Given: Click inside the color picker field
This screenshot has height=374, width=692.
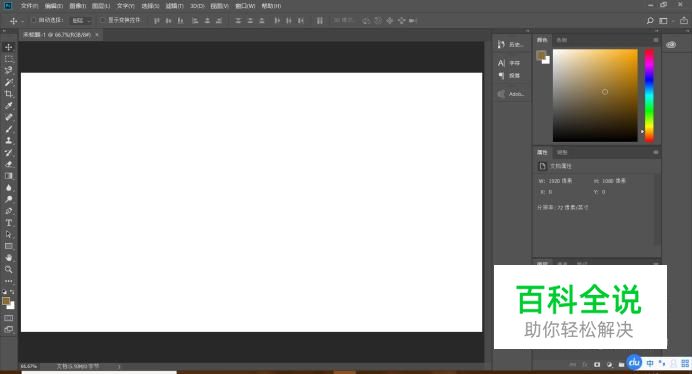Looking at the screenshot, I should [595, 95].
